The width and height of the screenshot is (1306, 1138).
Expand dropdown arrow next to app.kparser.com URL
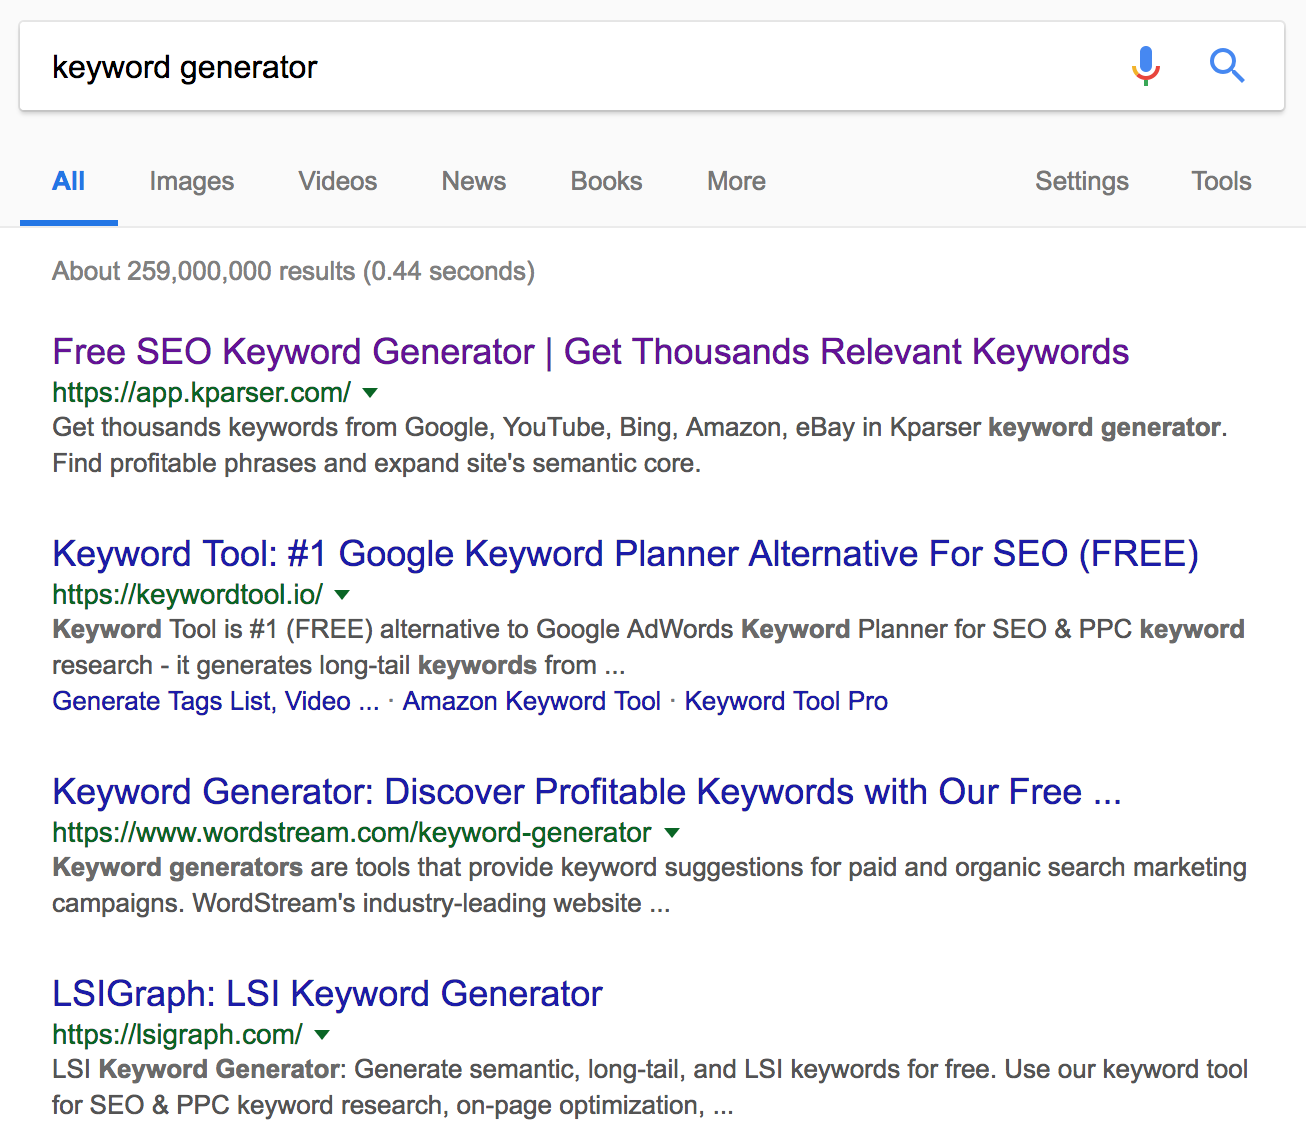tap(369, 393)
